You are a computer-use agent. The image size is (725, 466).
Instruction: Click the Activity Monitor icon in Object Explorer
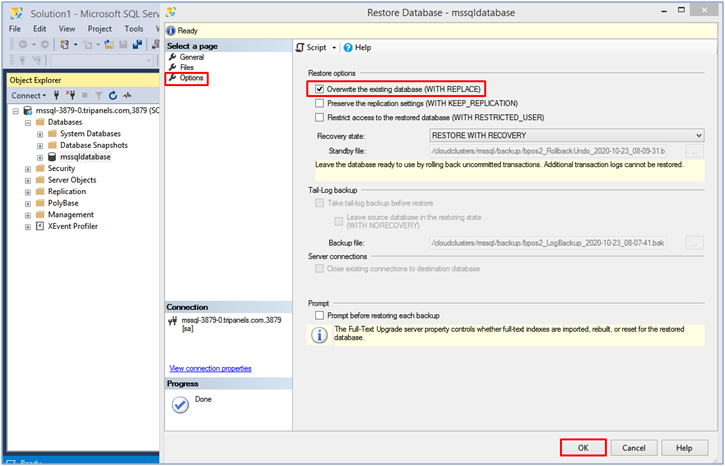[x=127, y=96]
